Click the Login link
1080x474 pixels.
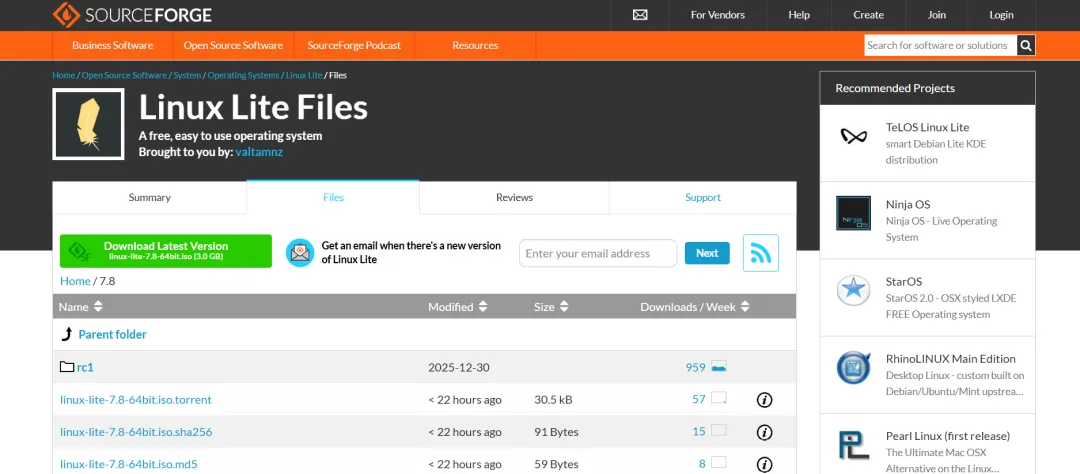tap(1001, 14)
